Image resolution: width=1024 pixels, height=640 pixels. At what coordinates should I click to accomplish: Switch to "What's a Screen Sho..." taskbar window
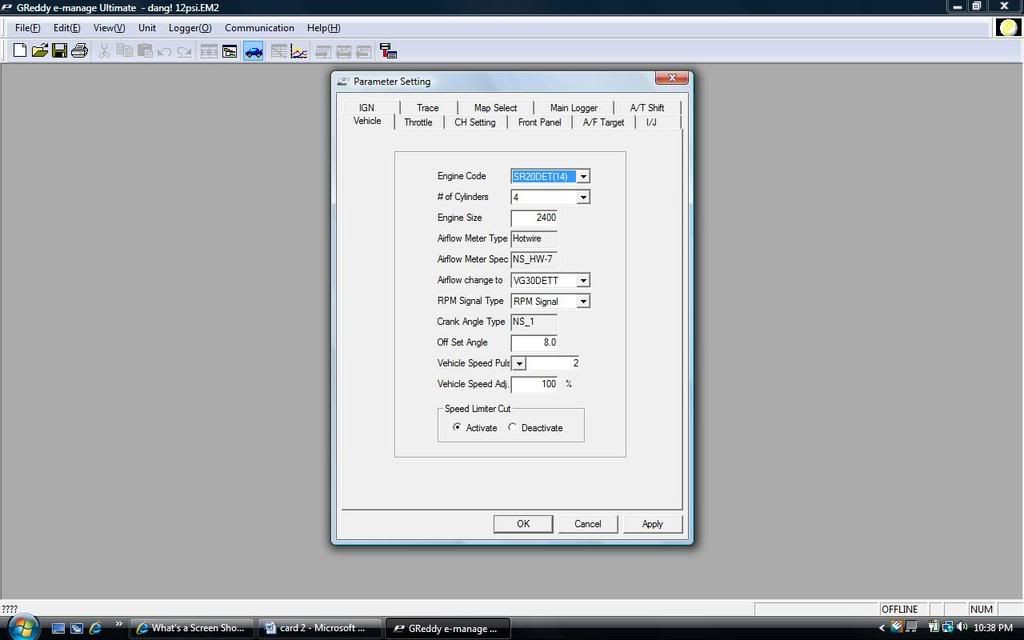pos(191,628)
